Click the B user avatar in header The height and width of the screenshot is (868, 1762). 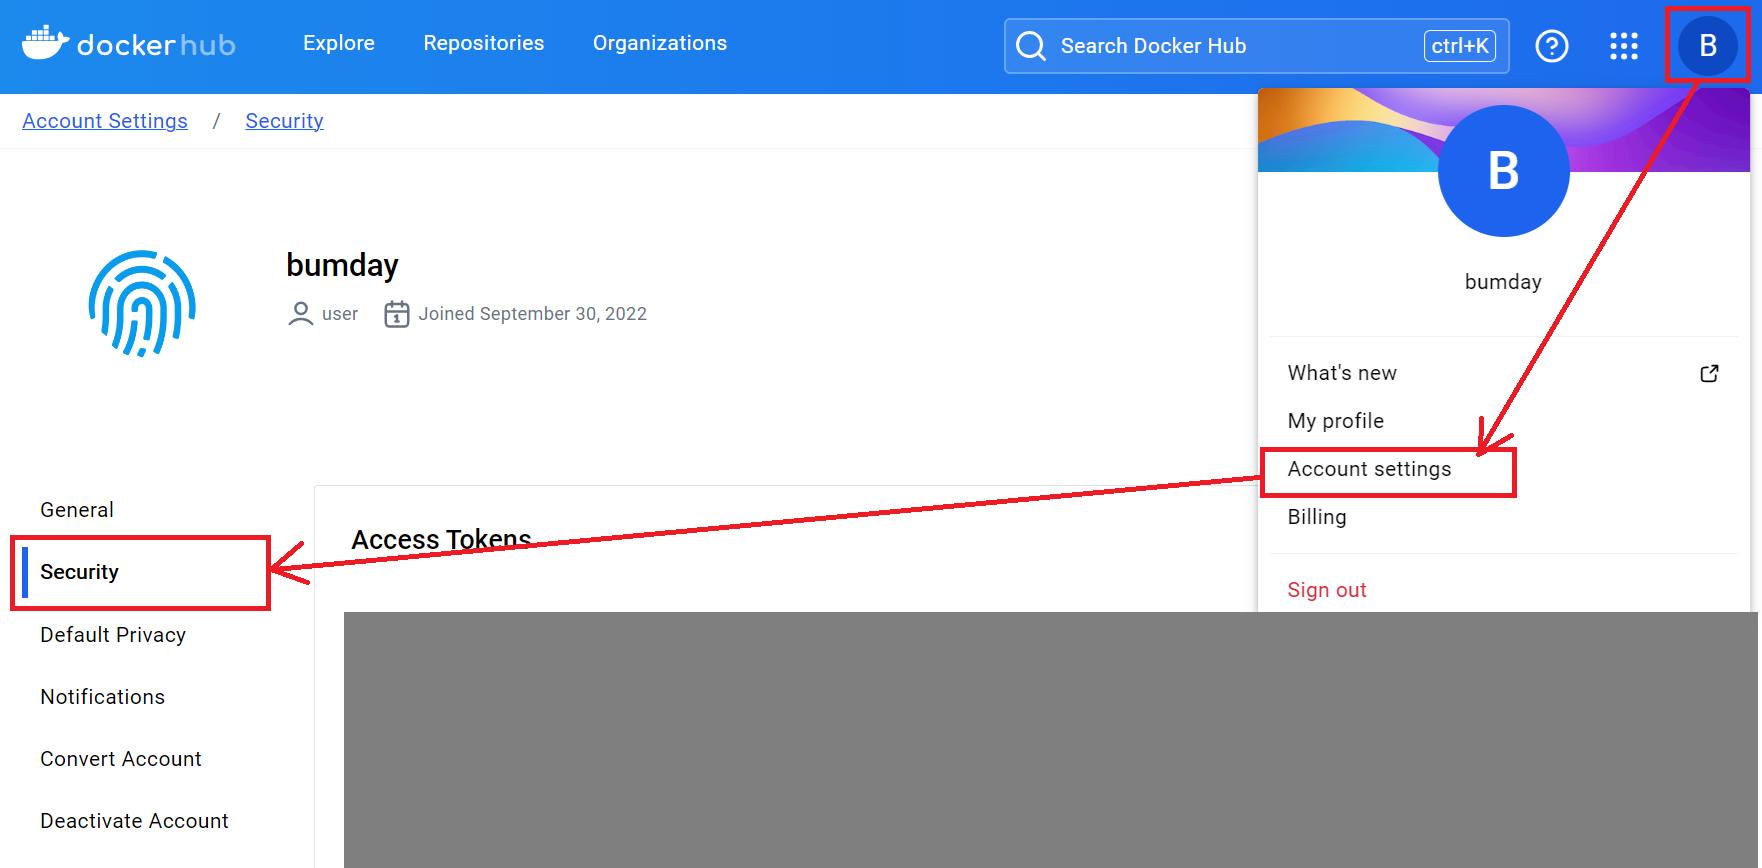(x=1708, y=45)
